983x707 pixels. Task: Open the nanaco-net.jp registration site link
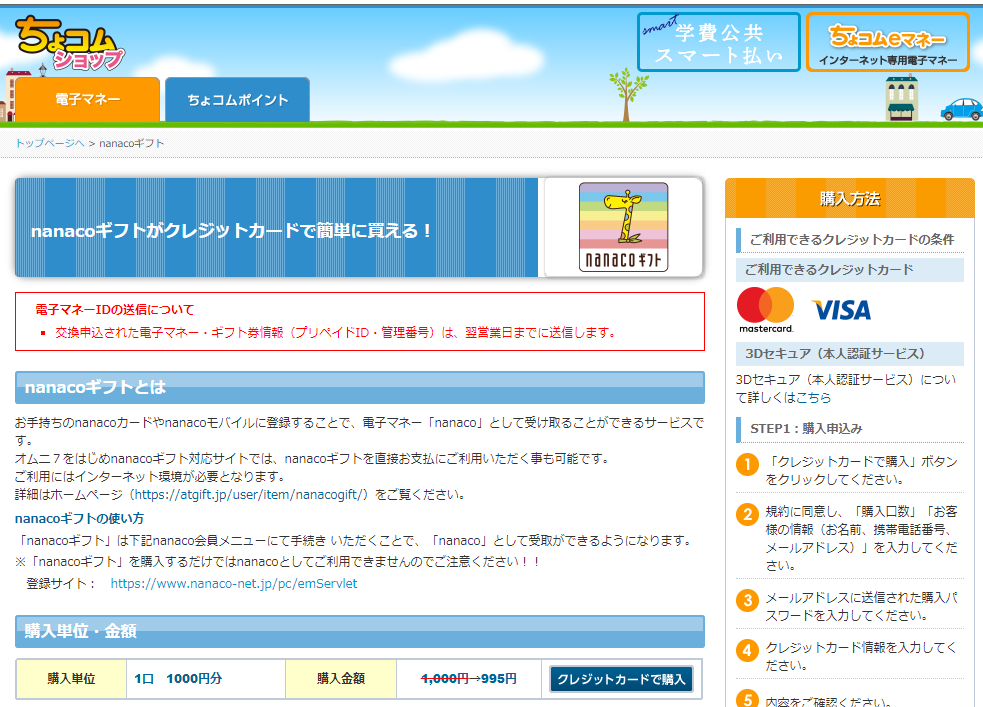(234, 584)
